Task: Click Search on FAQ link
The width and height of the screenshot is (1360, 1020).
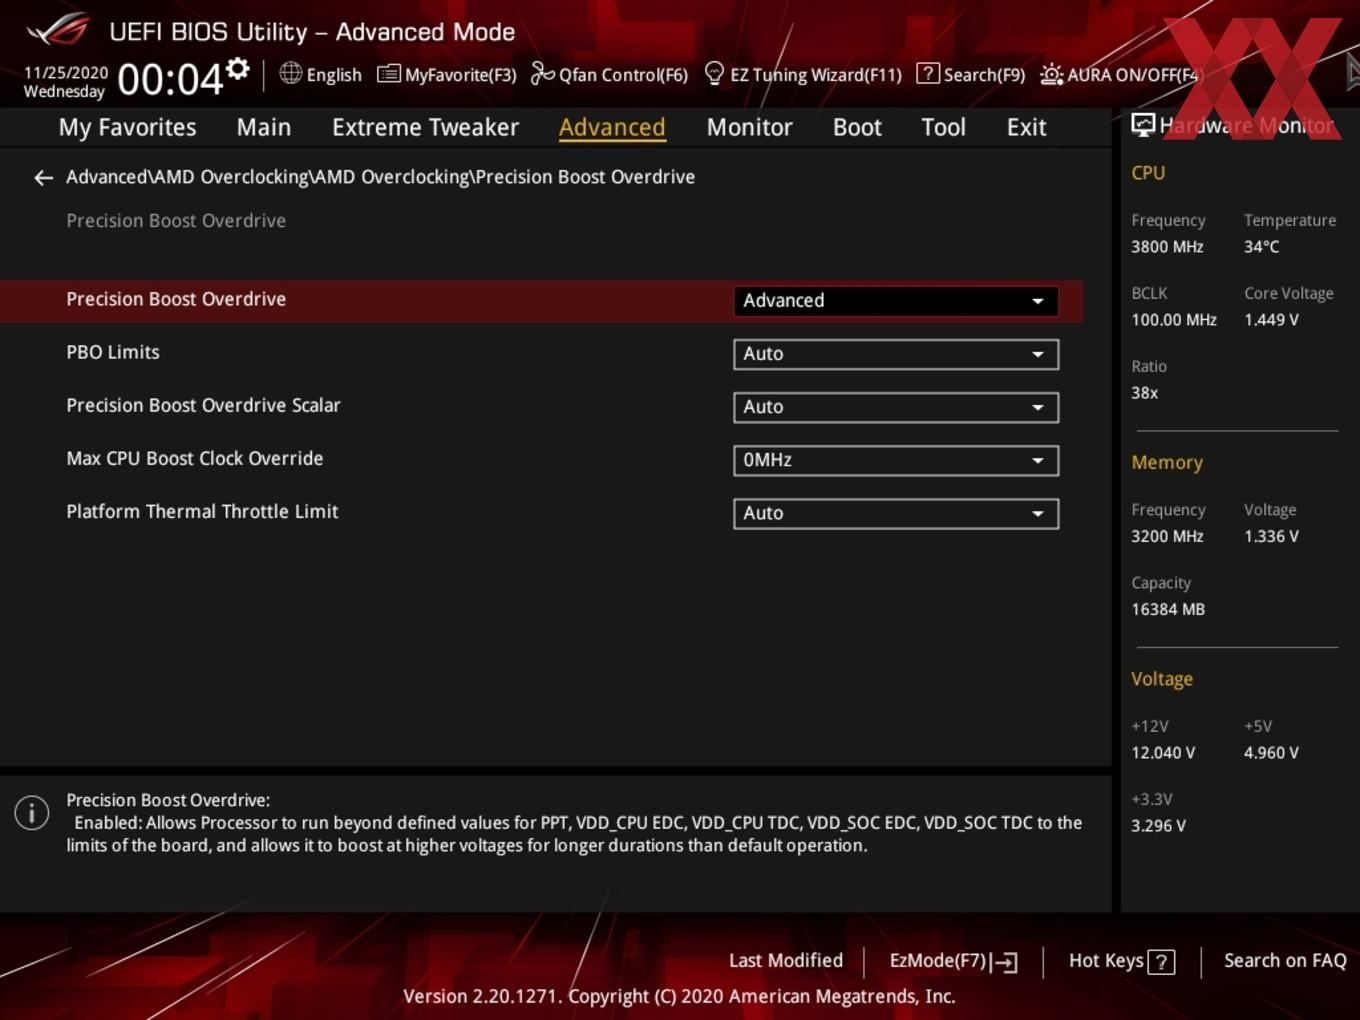Action: click(x=1285, y=960)
